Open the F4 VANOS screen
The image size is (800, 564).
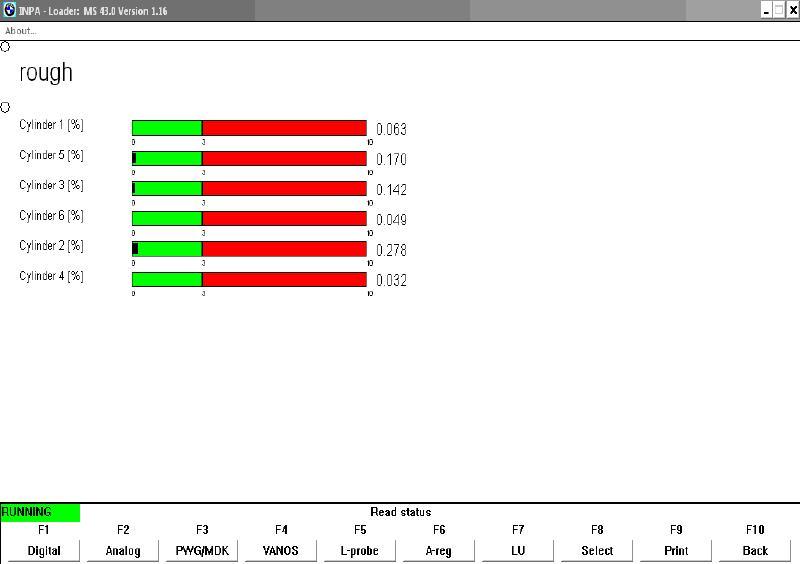pos(281,550)
